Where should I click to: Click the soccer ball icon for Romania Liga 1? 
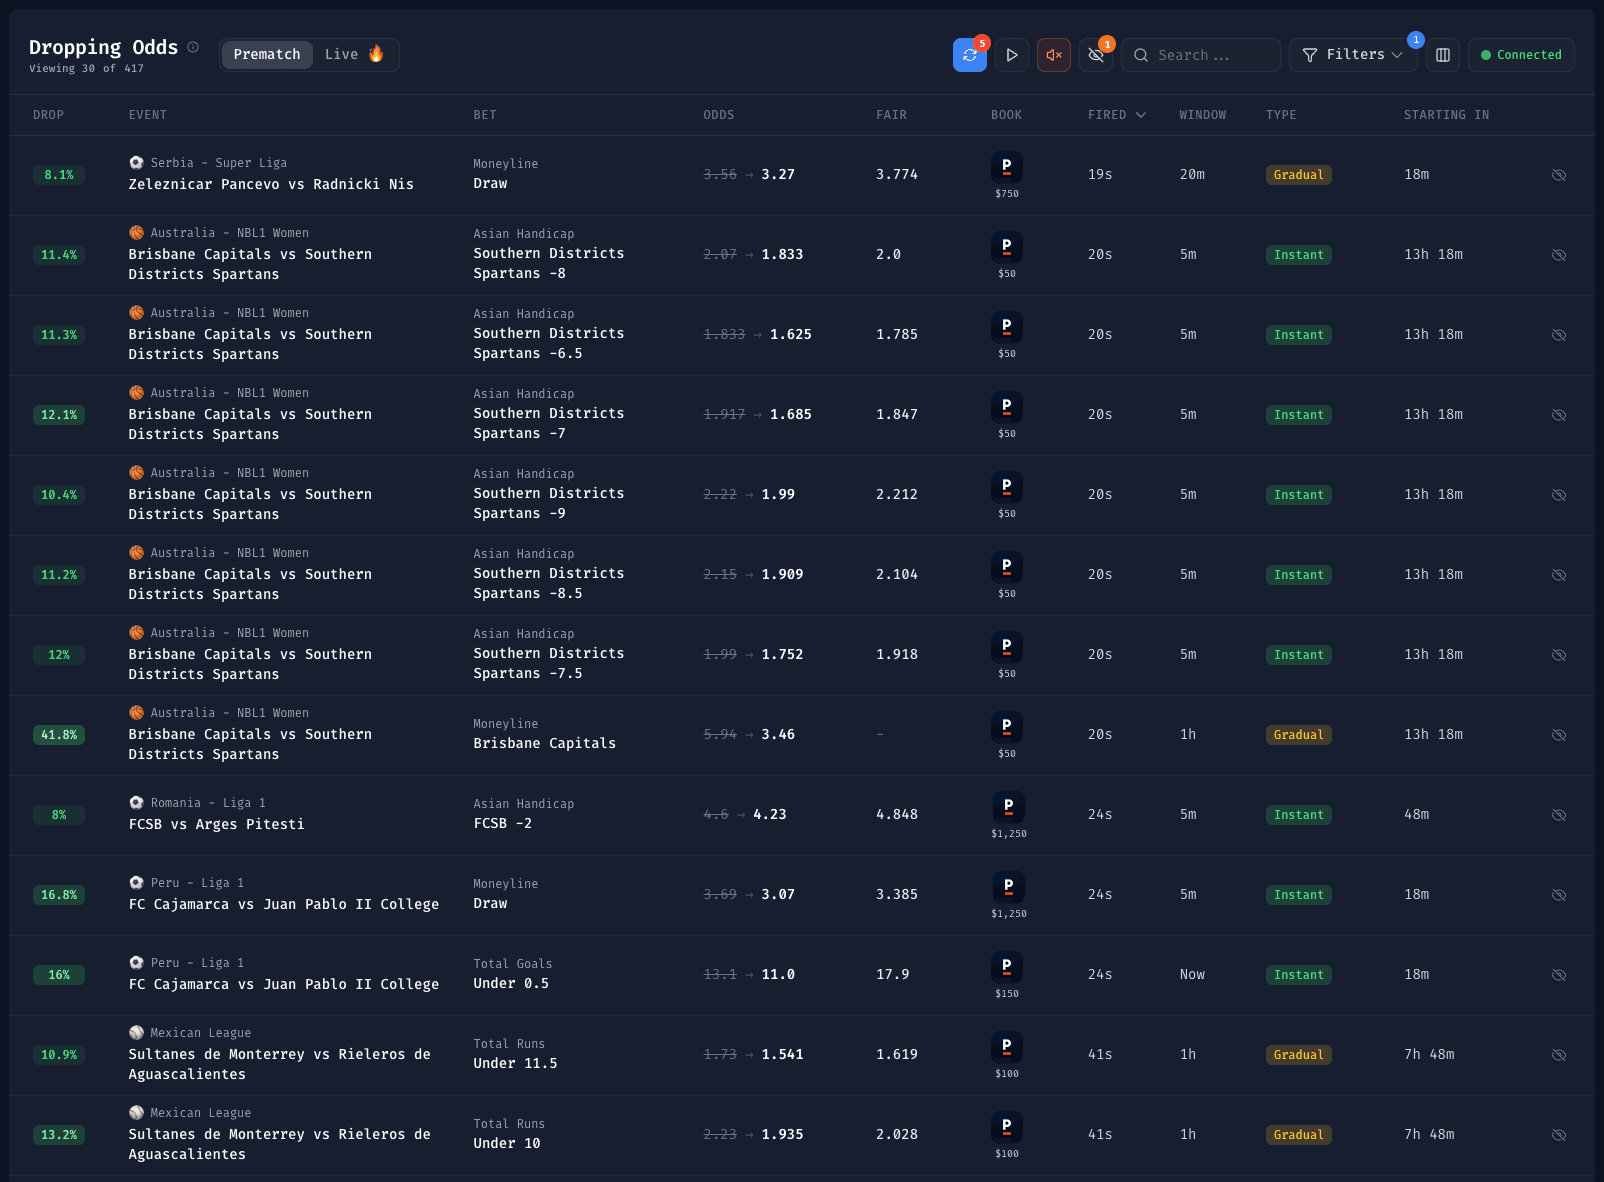click(x=136, y=802)
